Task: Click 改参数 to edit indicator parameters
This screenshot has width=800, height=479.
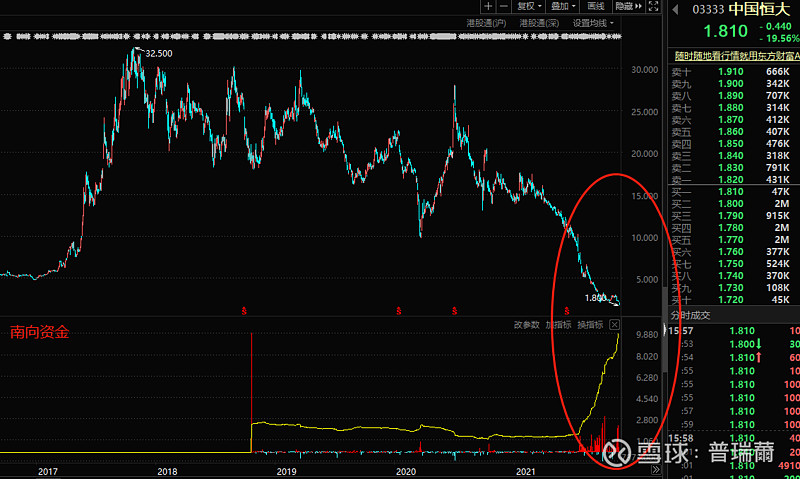Action: (527, 324)
